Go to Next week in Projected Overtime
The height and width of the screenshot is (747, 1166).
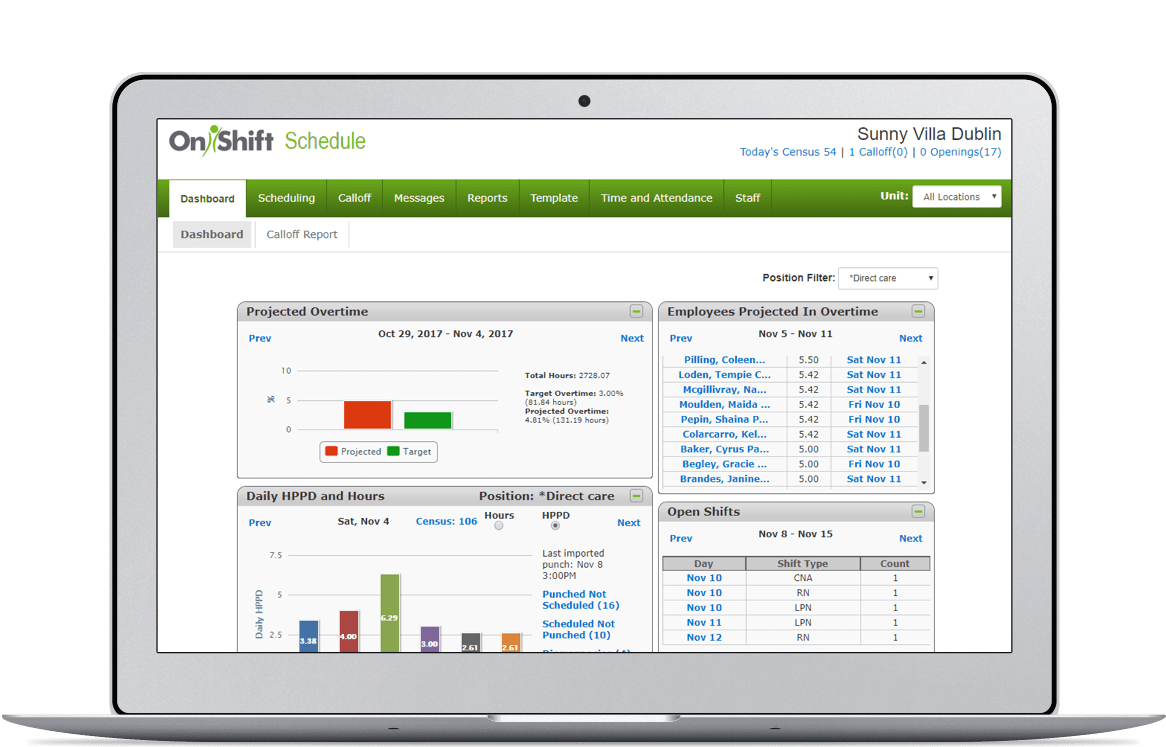tap(632, 338)
